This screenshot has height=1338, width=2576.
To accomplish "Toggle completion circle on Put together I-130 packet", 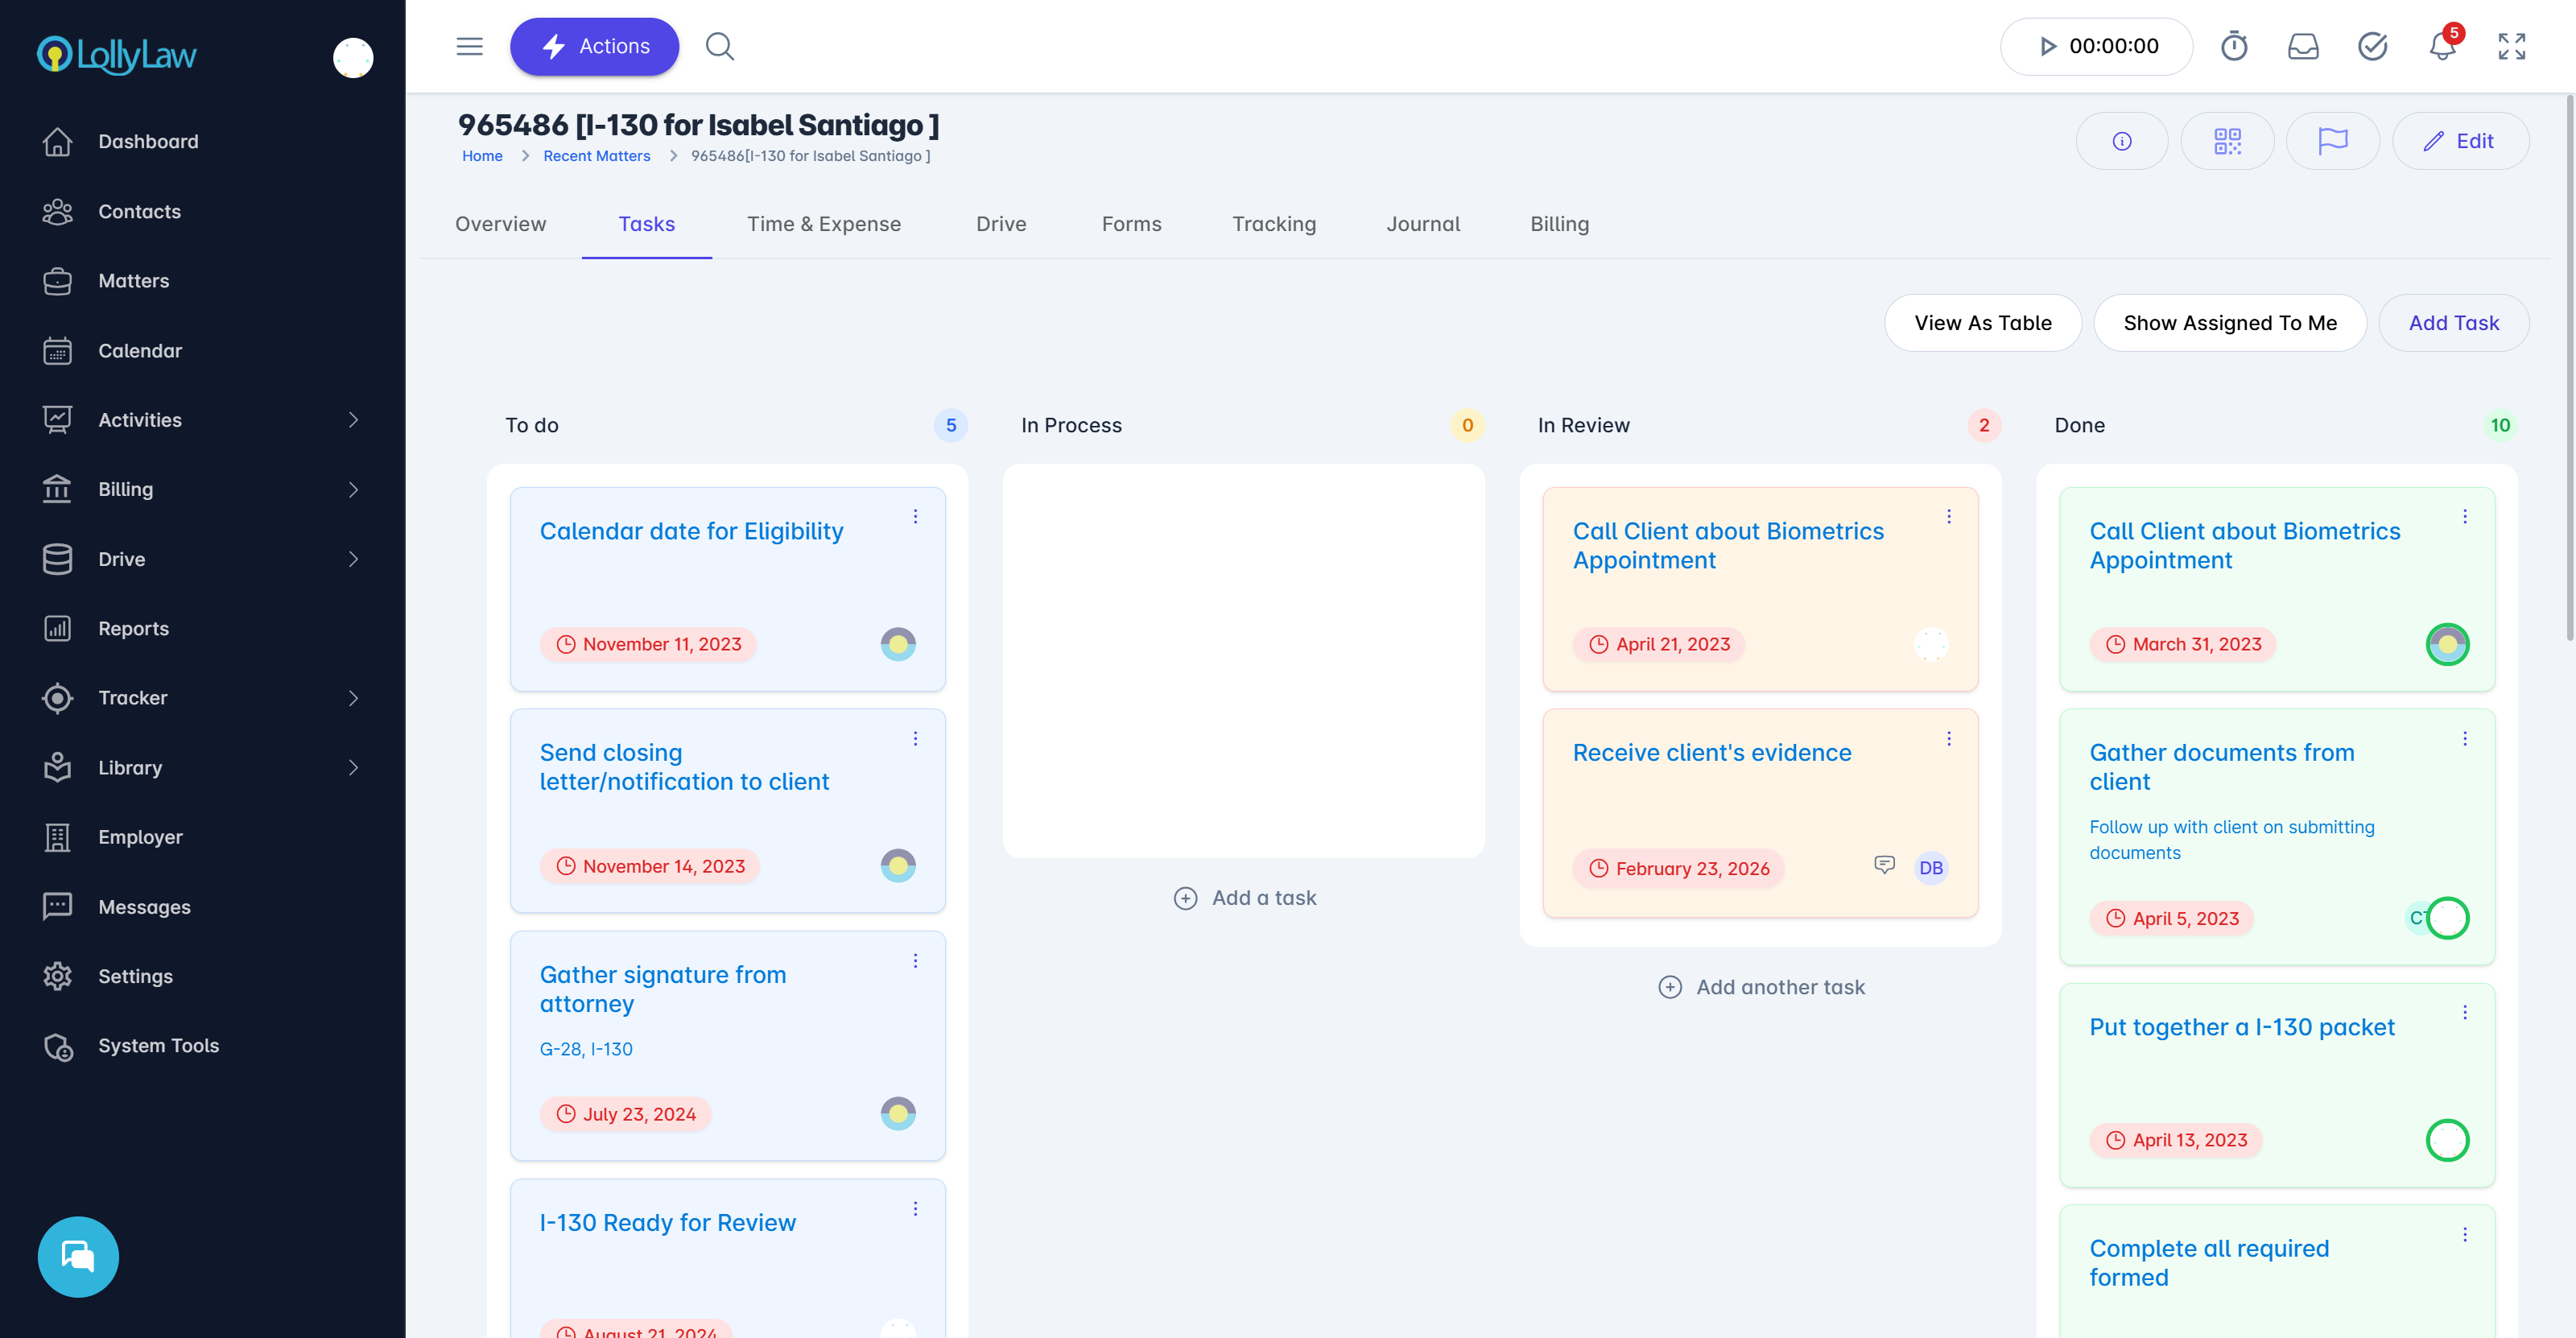I will pos(2446,1140).
